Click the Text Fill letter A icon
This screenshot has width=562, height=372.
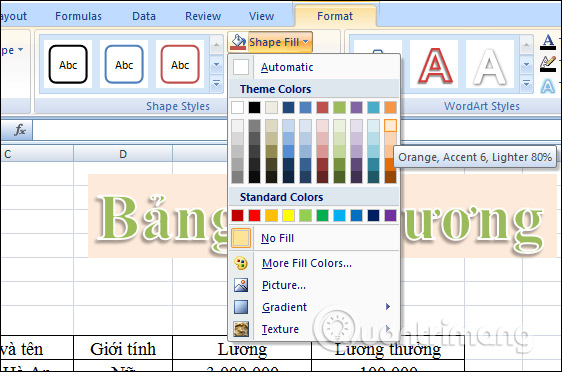[x=548, y=42]
